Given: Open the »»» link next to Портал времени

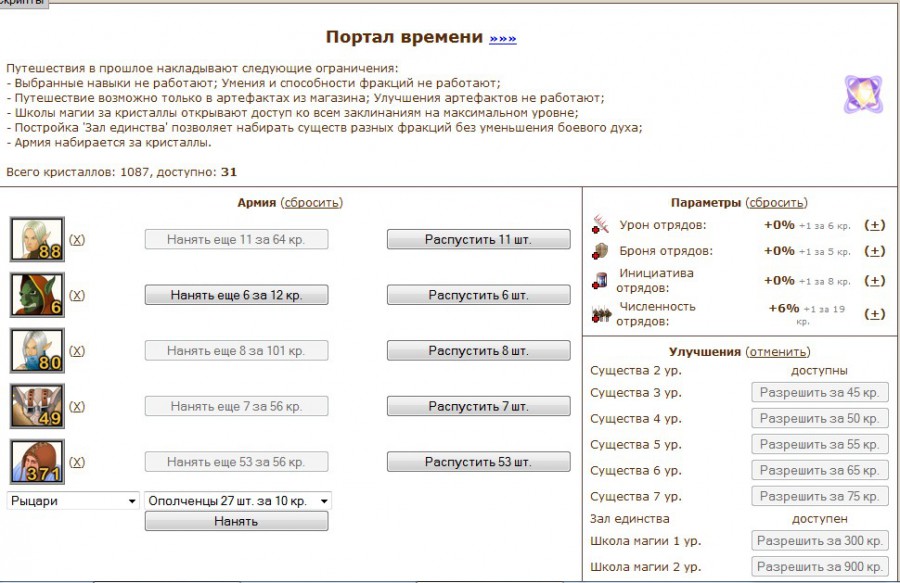Looking at the screenshot, I should [x=503, y=38].
